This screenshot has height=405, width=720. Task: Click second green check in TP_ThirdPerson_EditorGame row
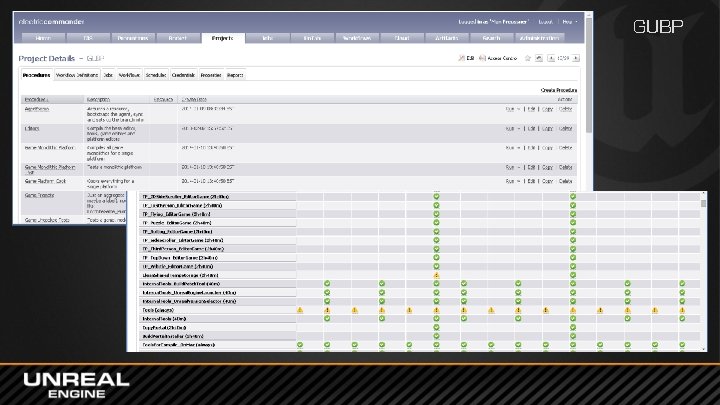click(x=573, y=249)
